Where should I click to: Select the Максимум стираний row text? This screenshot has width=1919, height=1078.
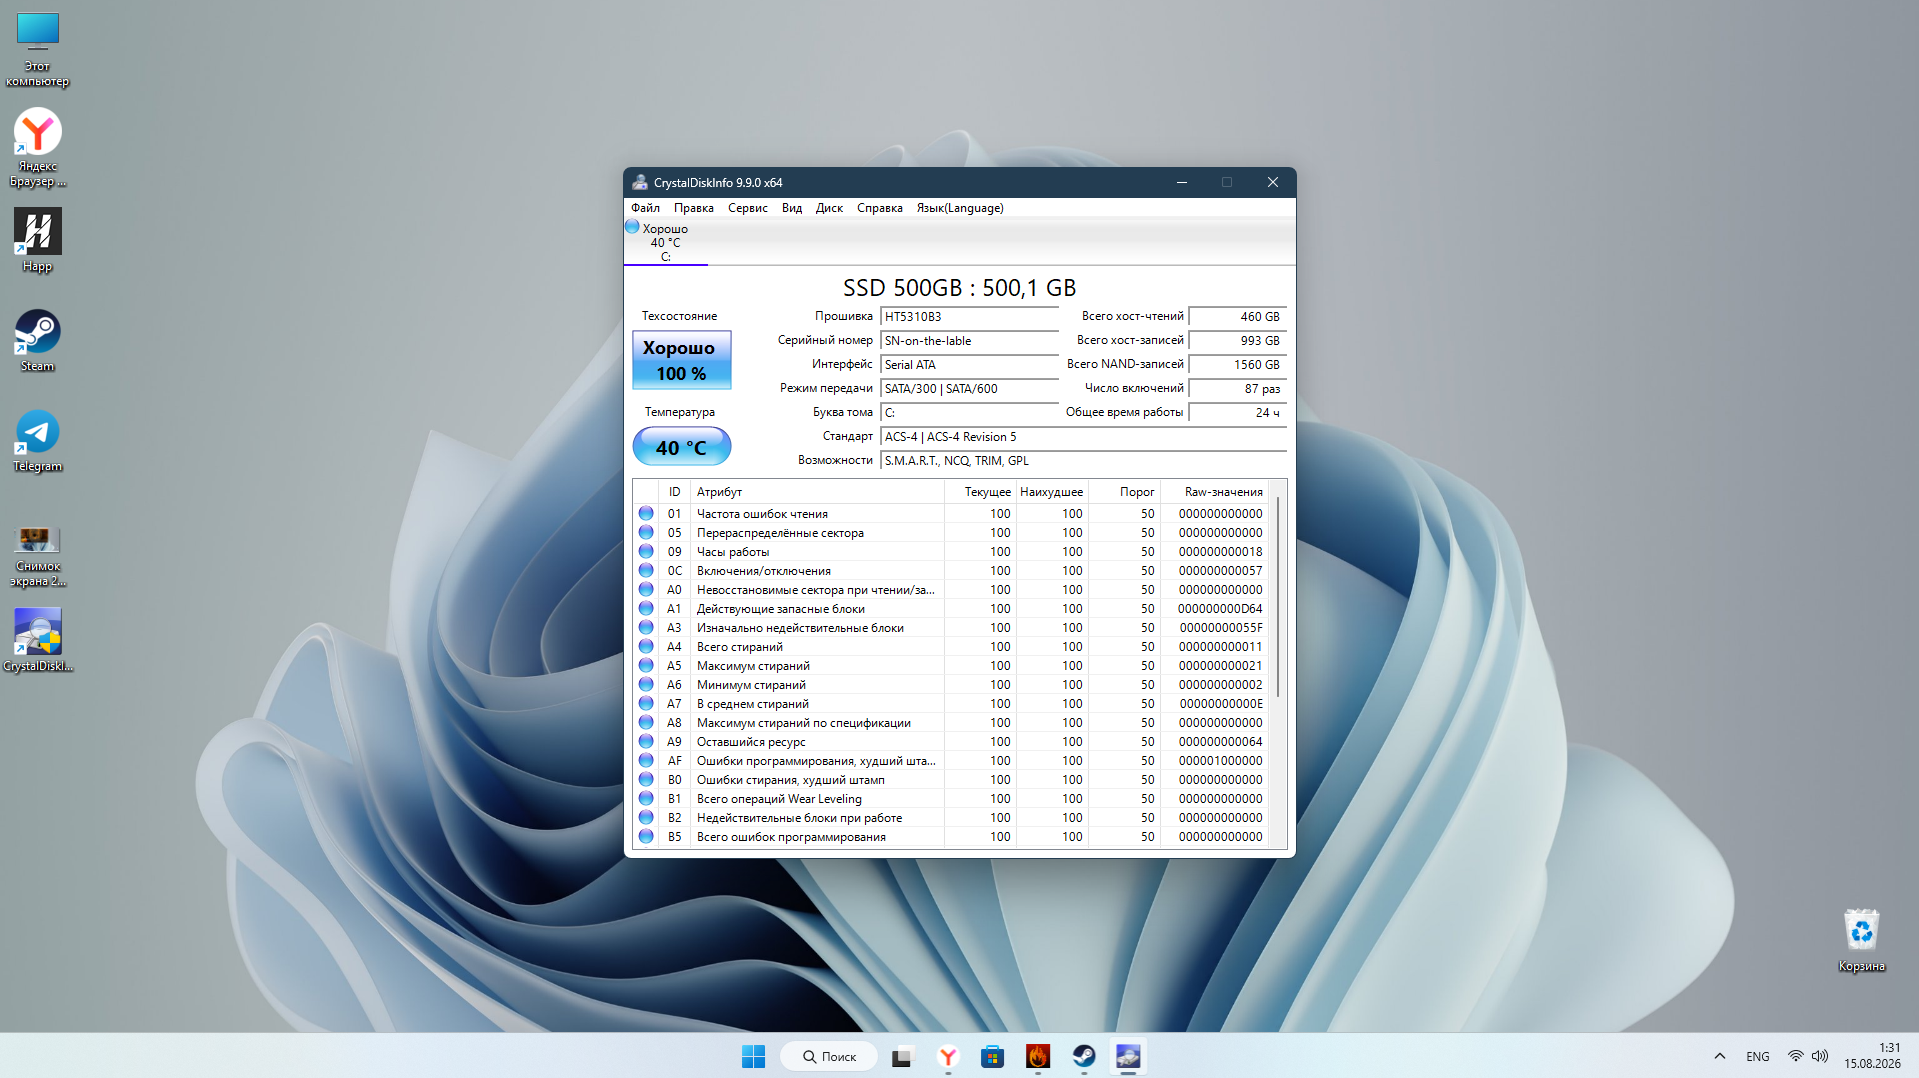pos(753,666)
